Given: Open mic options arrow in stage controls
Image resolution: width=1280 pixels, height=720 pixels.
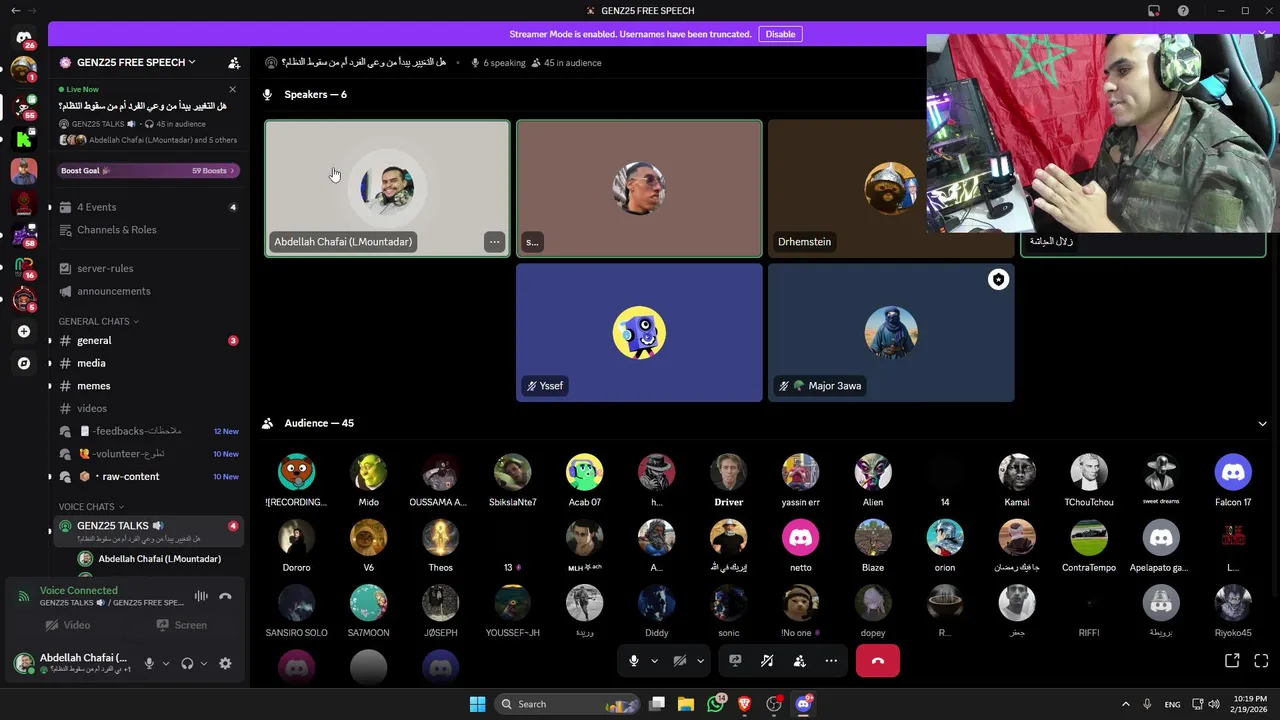Looking at the screenshot, I should point(654,661).
